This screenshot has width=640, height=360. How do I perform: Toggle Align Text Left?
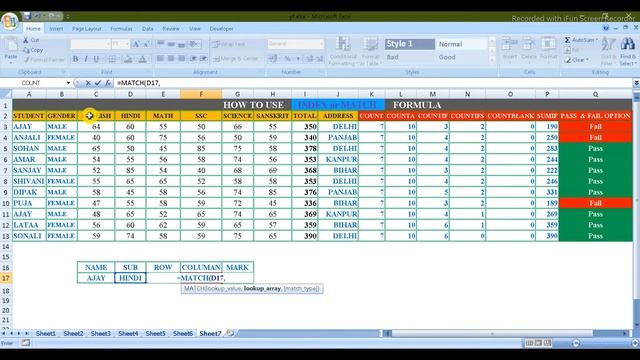pos(160,59)
